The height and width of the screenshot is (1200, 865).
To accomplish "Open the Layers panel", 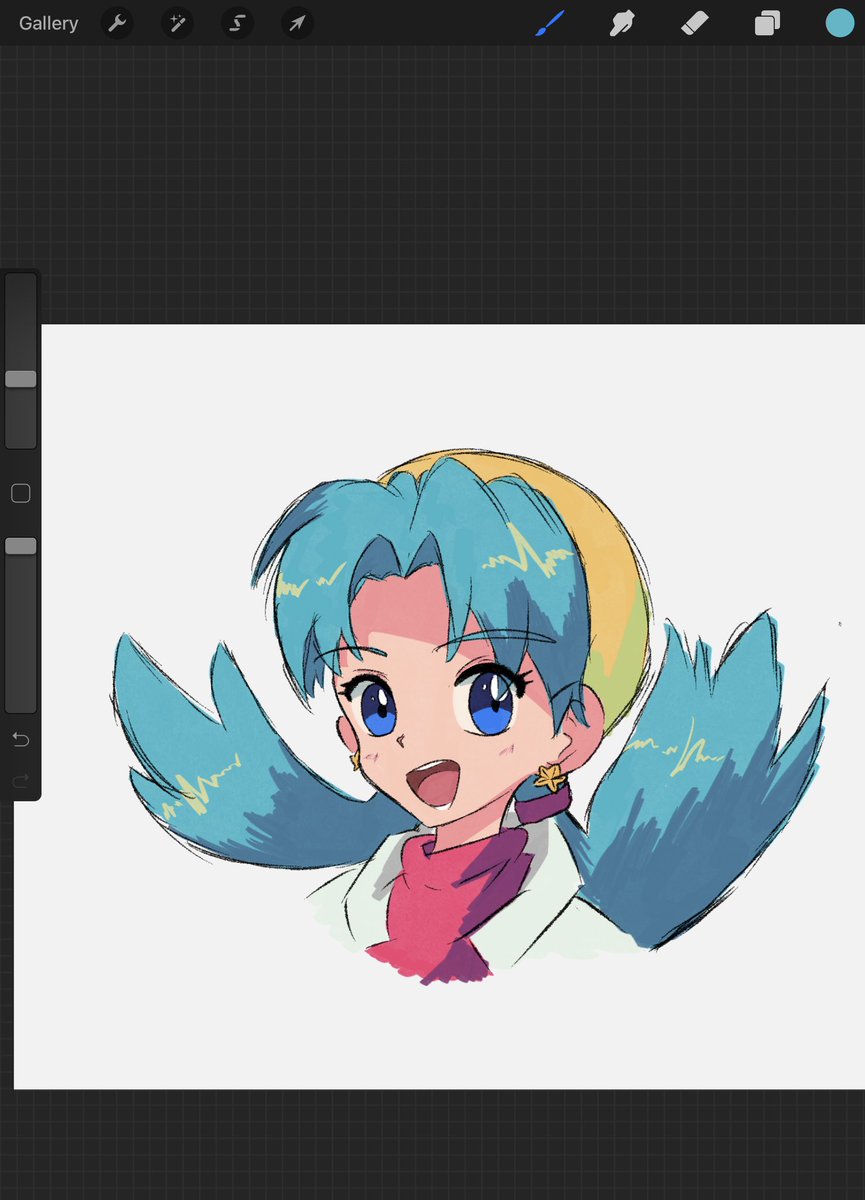I will 767,23.
